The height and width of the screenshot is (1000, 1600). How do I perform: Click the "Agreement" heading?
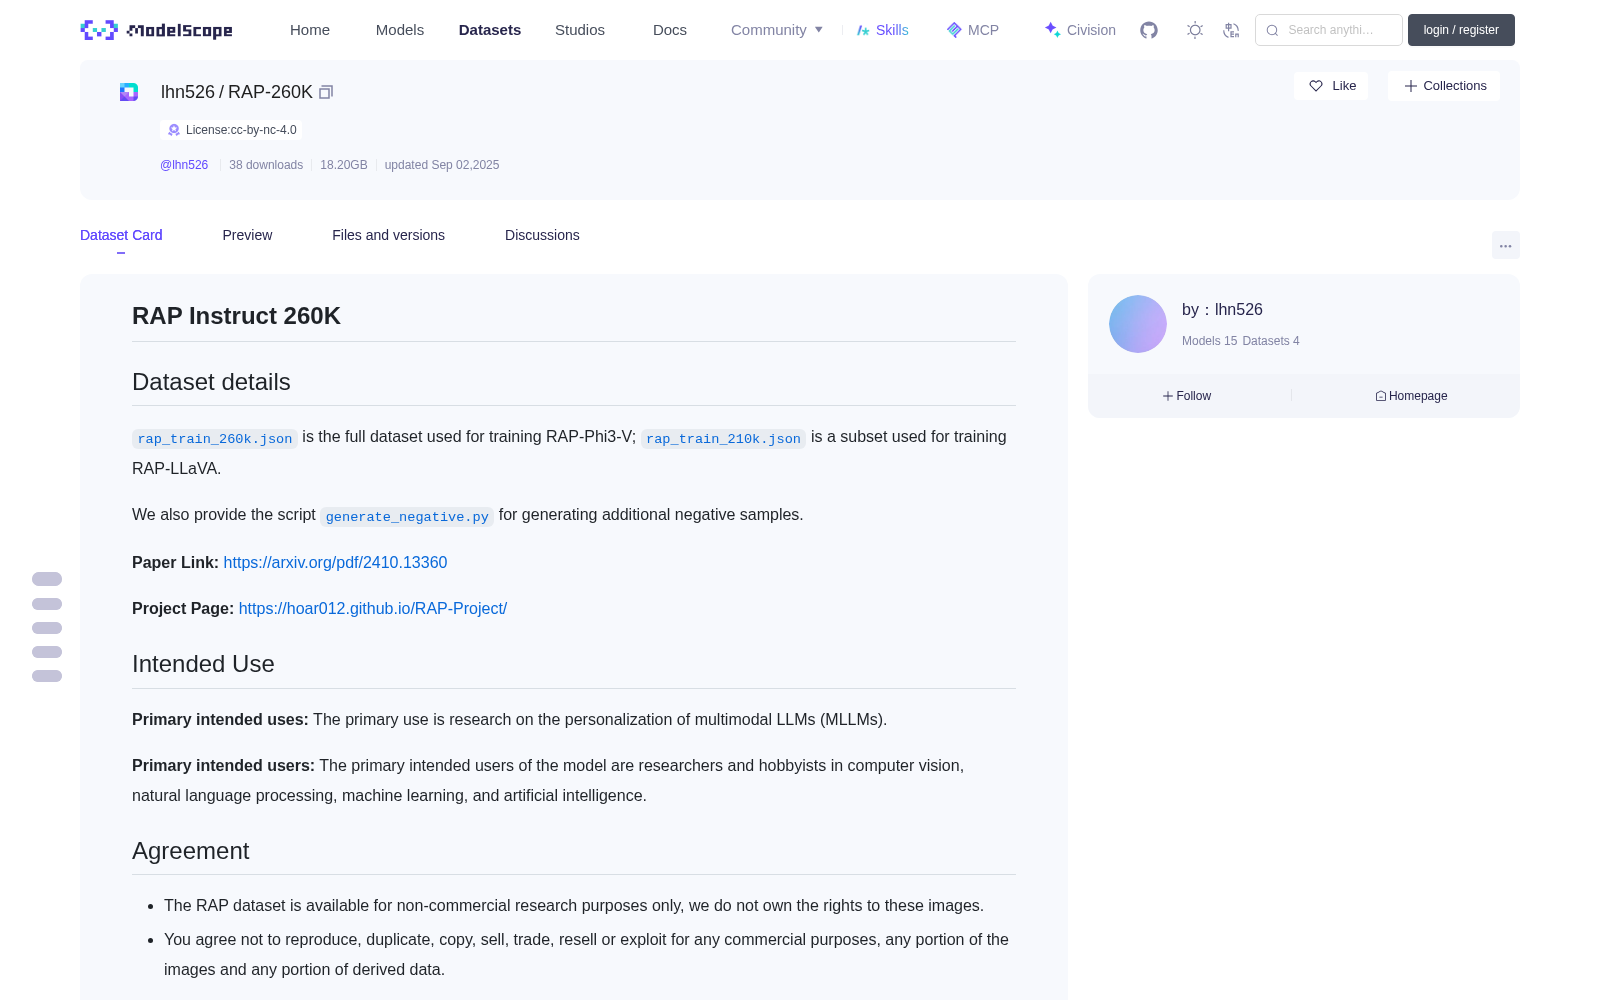[x=190, y=851]
